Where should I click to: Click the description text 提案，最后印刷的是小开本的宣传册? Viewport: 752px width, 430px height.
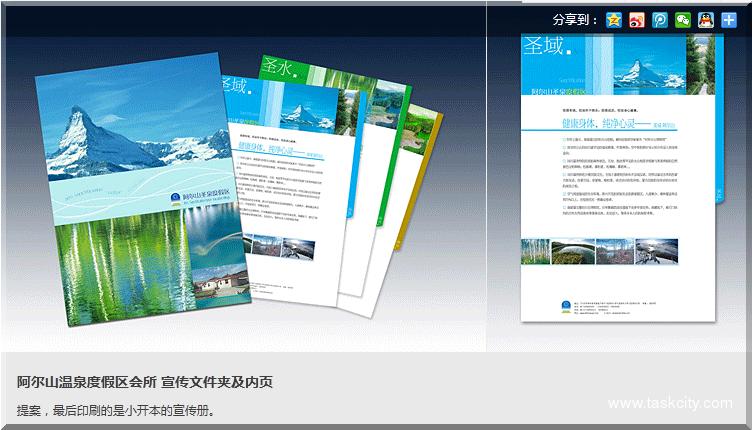click(115, 410)
